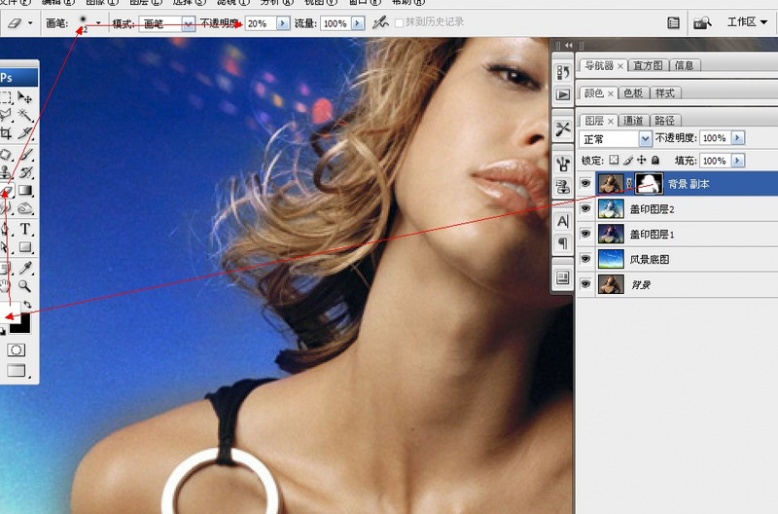This screenshot has height=514, width=778.
Task: Select the Gradient tool
Action: coord(25,191)
